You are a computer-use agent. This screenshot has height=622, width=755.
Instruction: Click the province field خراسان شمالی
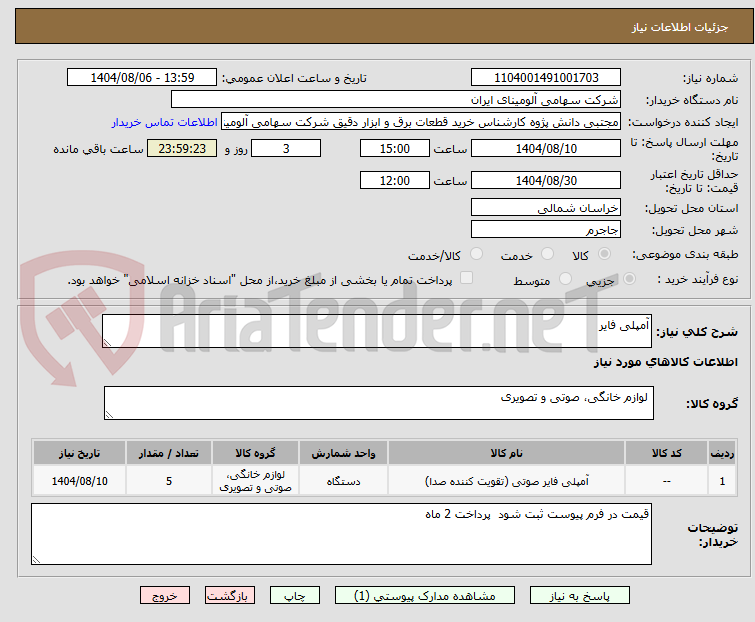tap(546, 207)
